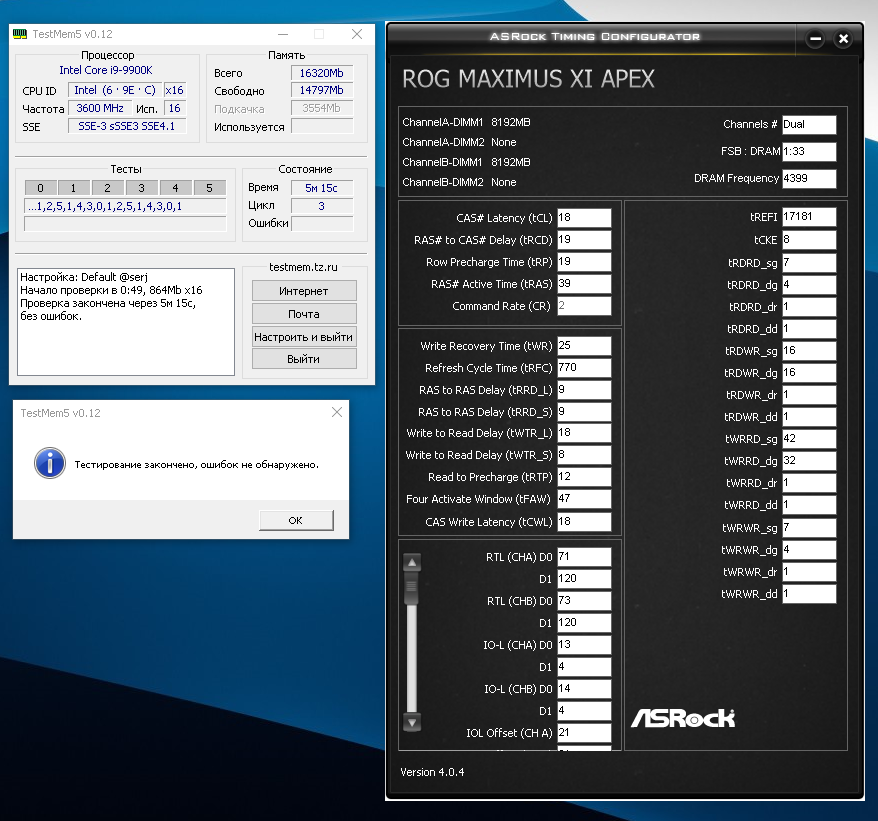Click the Интернет button
The width and height of the screenshot is (878, 821).
(304, 291)
